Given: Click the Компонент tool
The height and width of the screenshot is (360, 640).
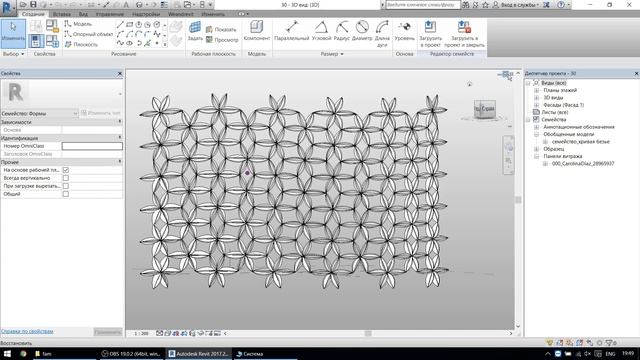Looking at the screenshot, I should tap(257, 31).
